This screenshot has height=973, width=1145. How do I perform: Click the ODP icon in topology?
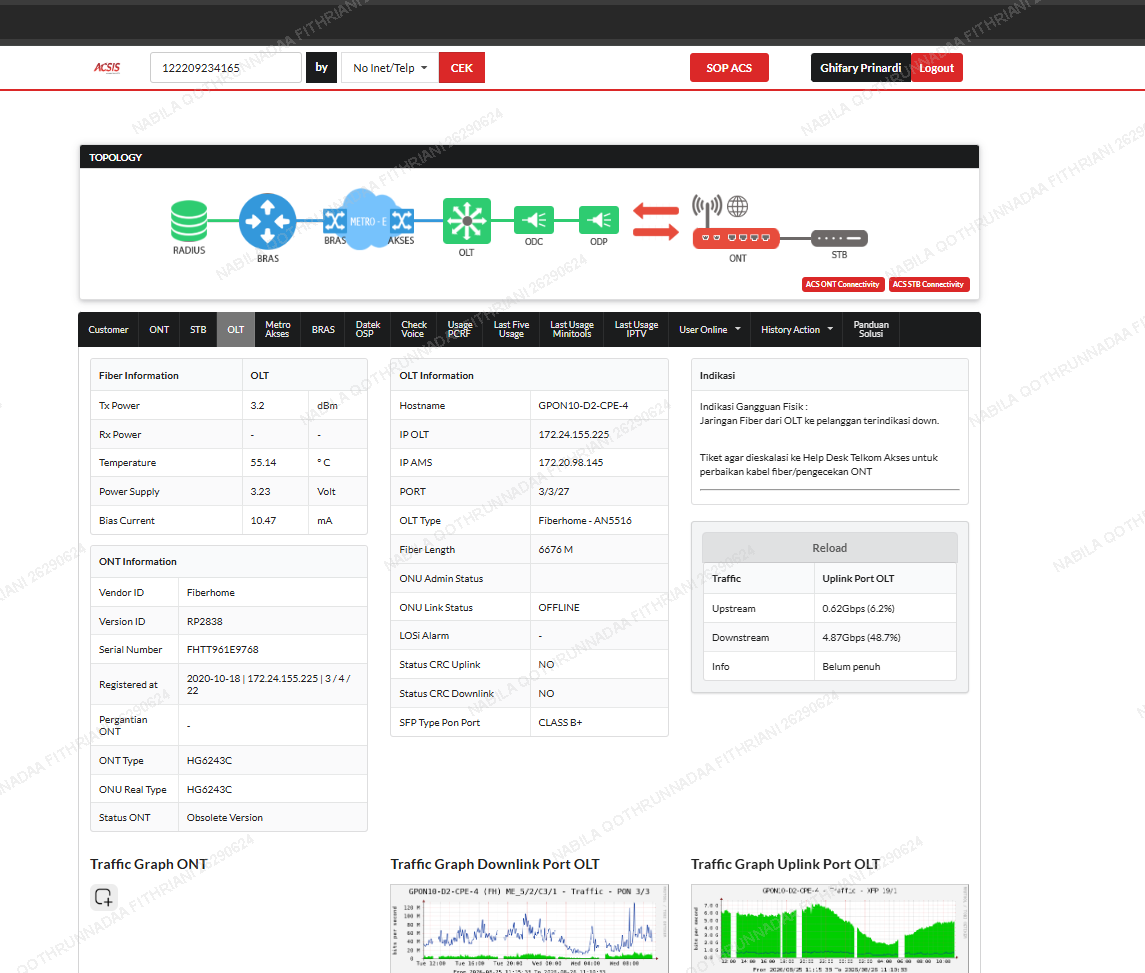pyautogui.click(x=599, y=220)
